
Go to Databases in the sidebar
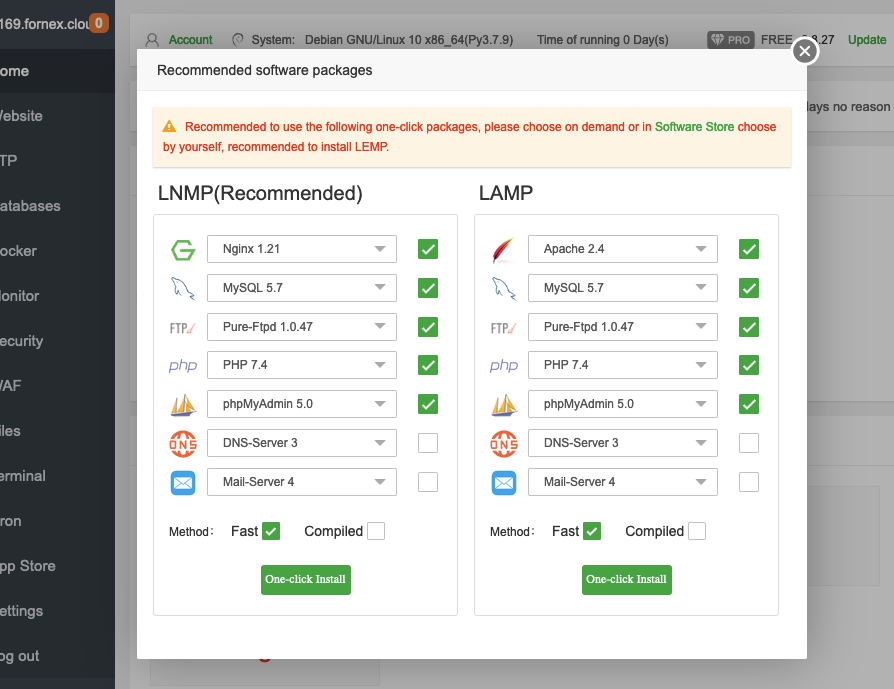(x=30, y=206)
